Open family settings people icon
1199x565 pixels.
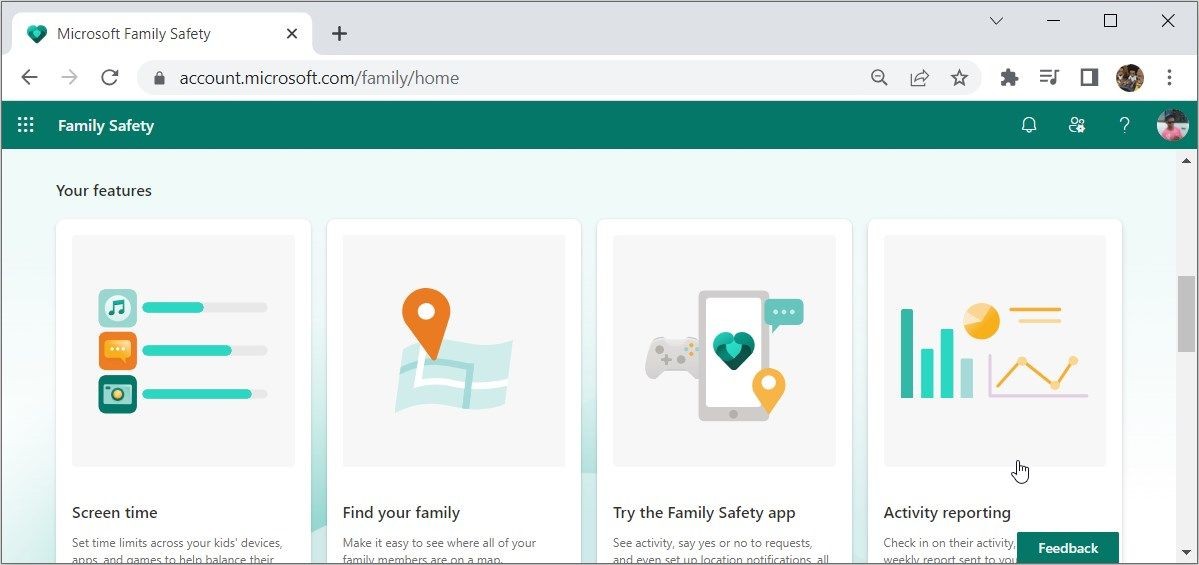(x=1077, y=125)
